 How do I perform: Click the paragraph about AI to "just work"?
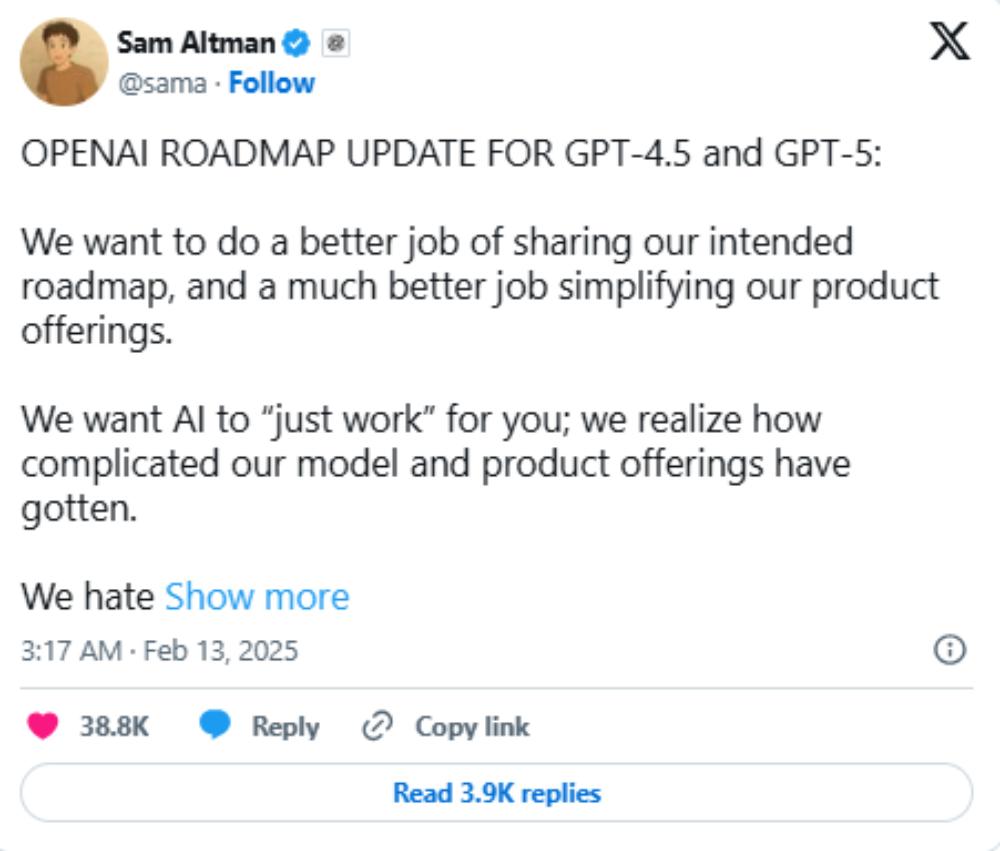435,464
